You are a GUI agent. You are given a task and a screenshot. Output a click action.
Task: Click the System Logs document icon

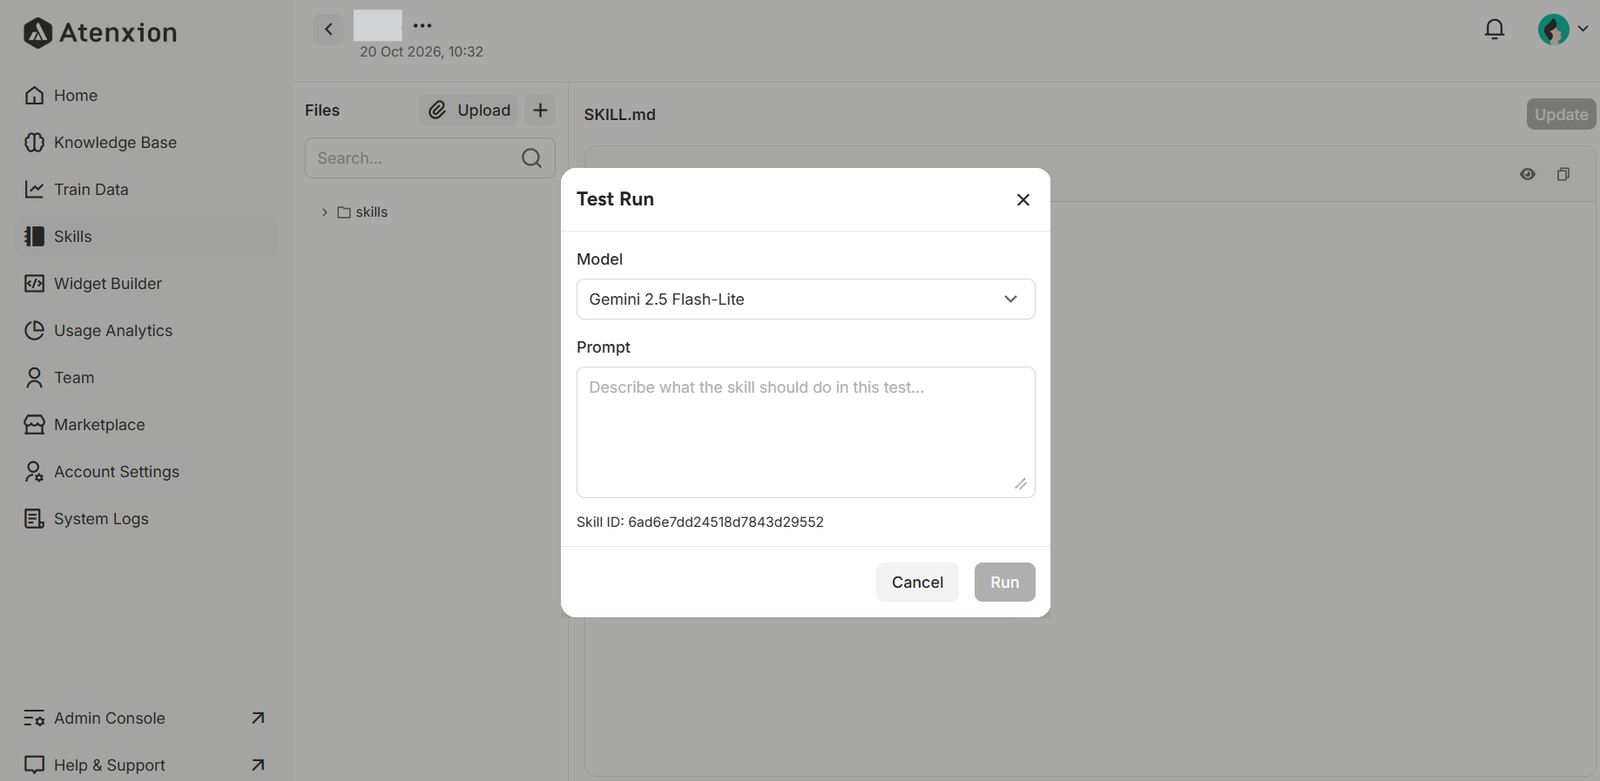34,518
